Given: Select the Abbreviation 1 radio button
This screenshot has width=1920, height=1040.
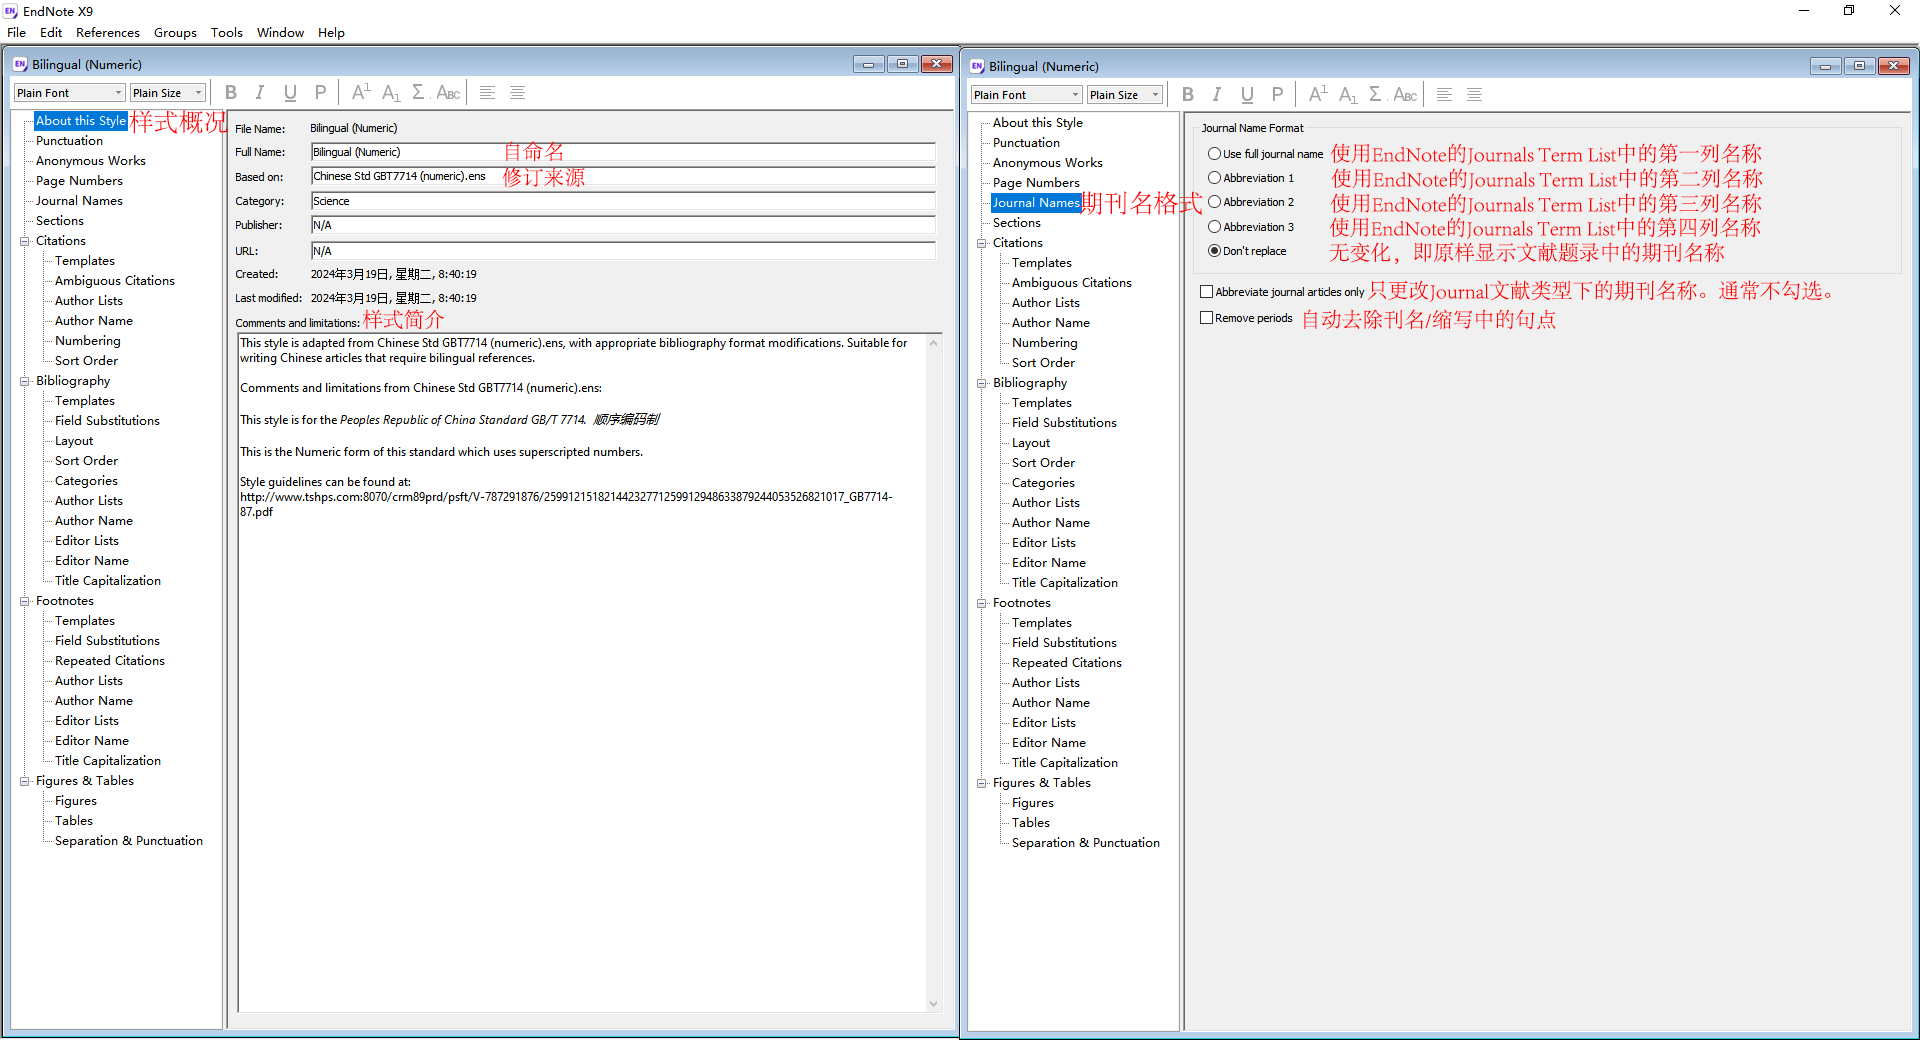Looking at the screenshot, I should pyautogui.click(x=1214, y=178).
